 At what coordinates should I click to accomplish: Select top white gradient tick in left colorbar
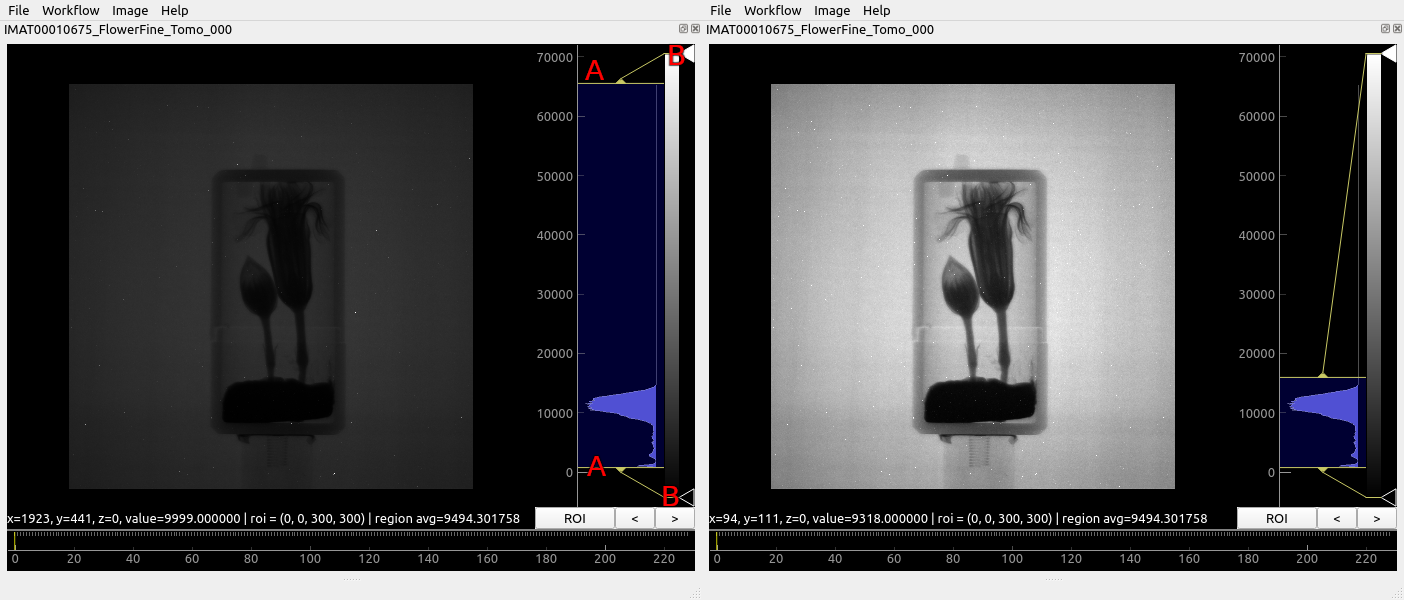pyautogui.click(x=687, y=54)
